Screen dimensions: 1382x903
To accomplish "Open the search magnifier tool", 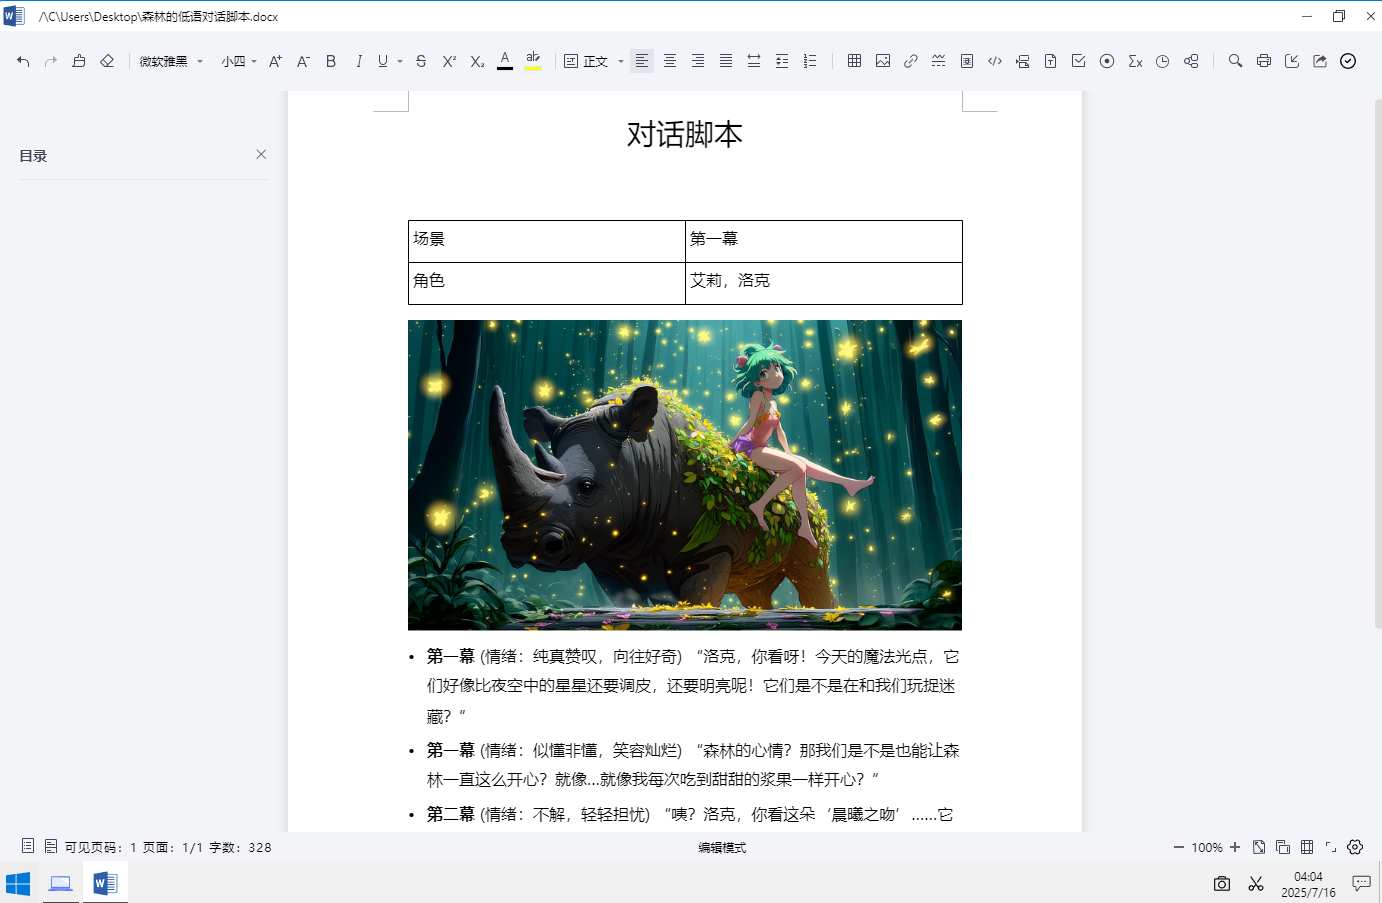I will pos(1235,61).
